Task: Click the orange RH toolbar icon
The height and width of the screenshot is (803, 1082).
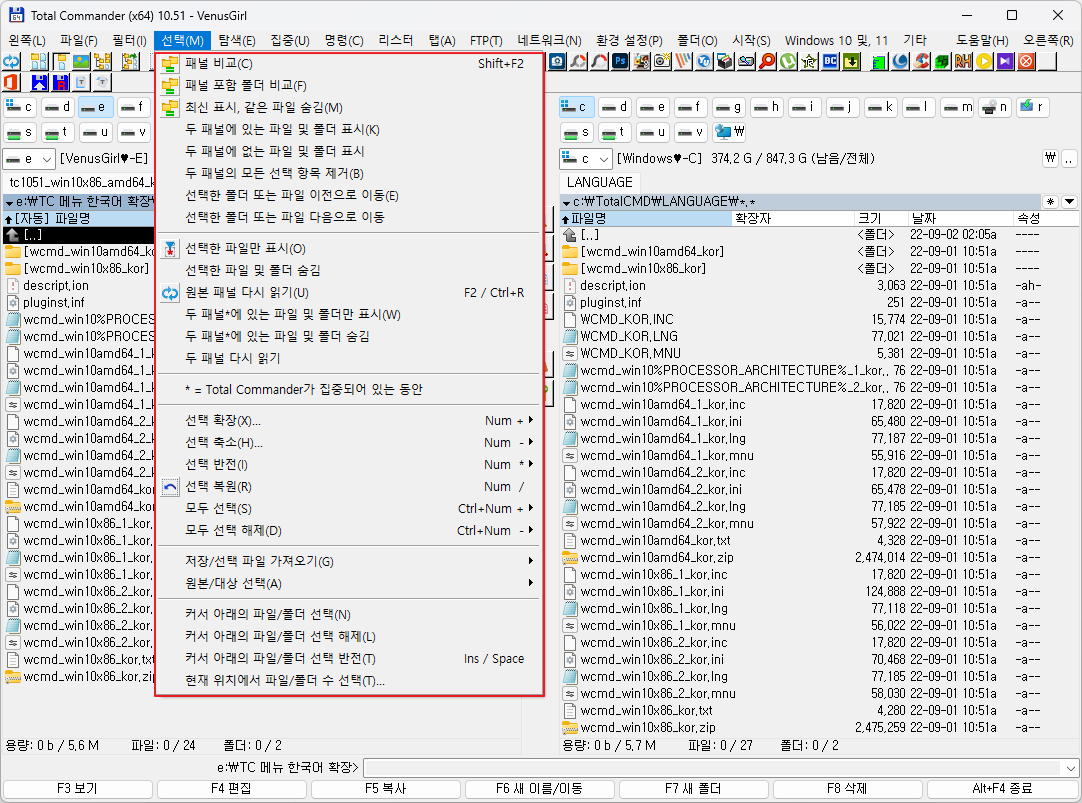Action: tap(963, 61)
